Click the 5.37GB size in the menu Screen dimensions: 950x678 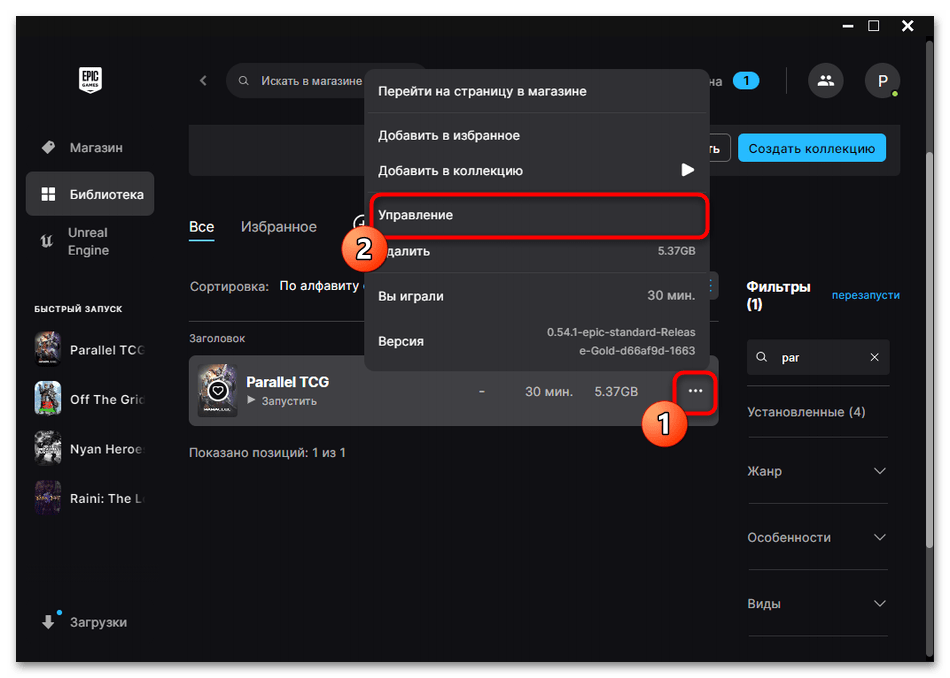click(x=676, y=250)
